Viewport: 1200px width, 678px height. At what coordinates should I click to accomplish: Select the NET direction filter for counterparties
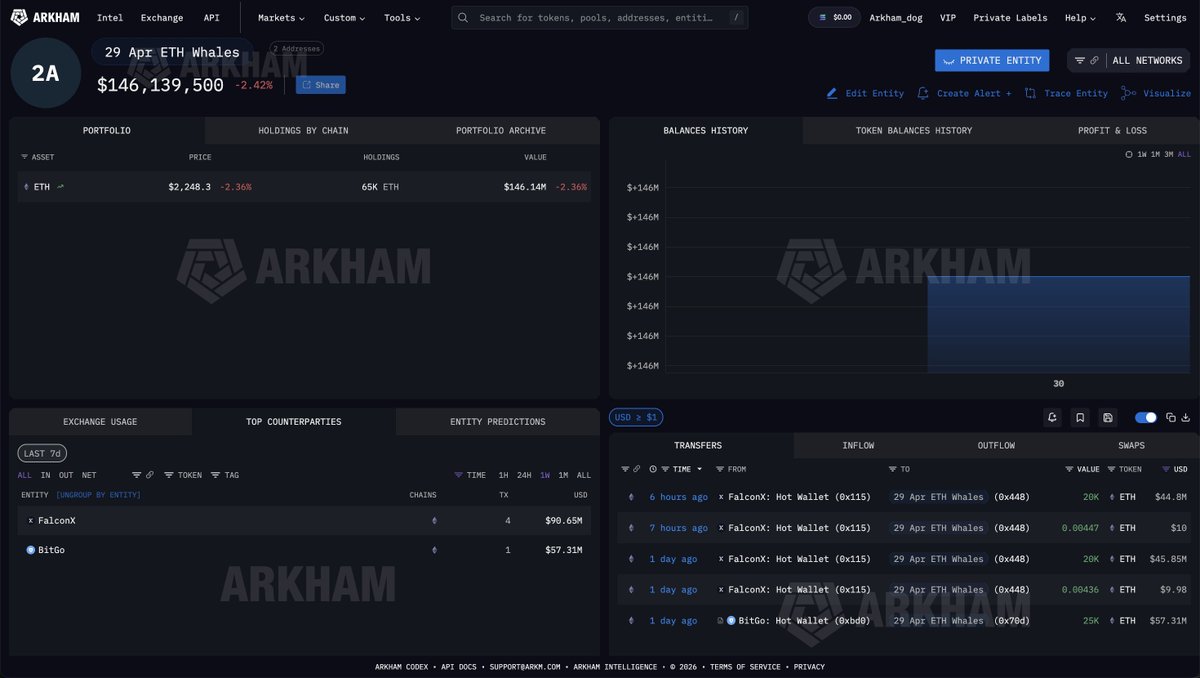coord(89,475)
